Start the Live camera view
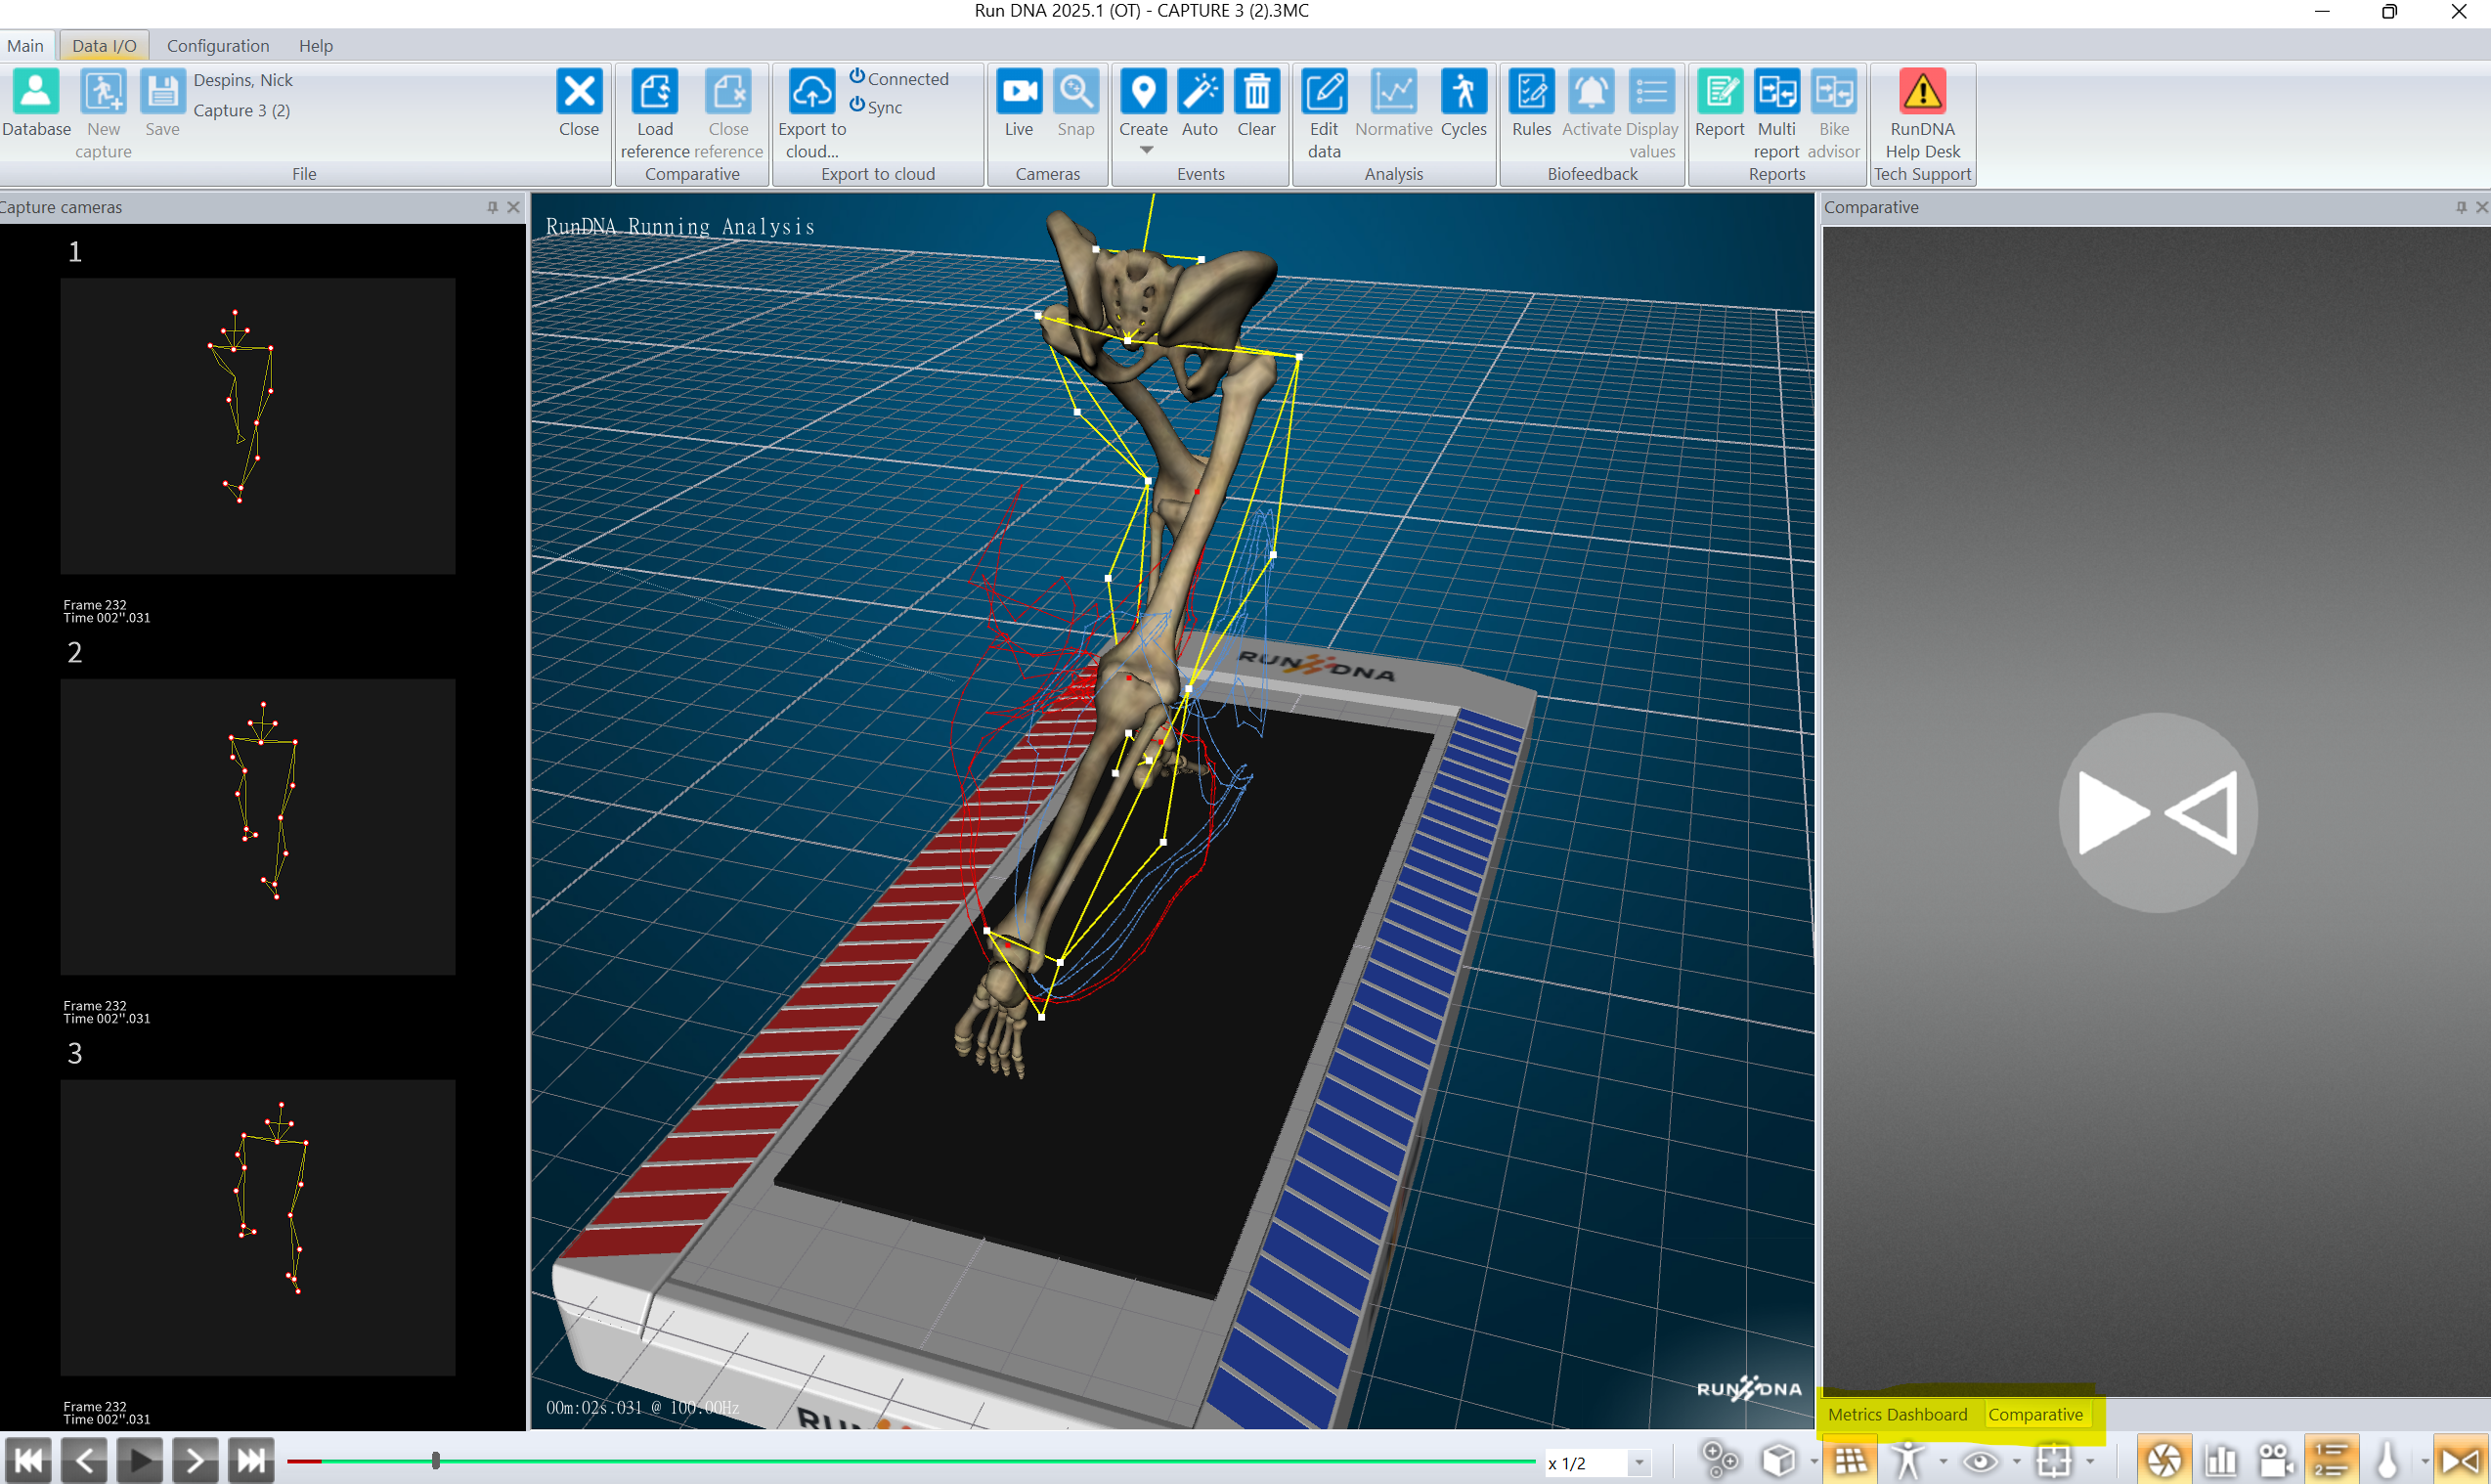2491x1484 pixels. point(1019,92)
